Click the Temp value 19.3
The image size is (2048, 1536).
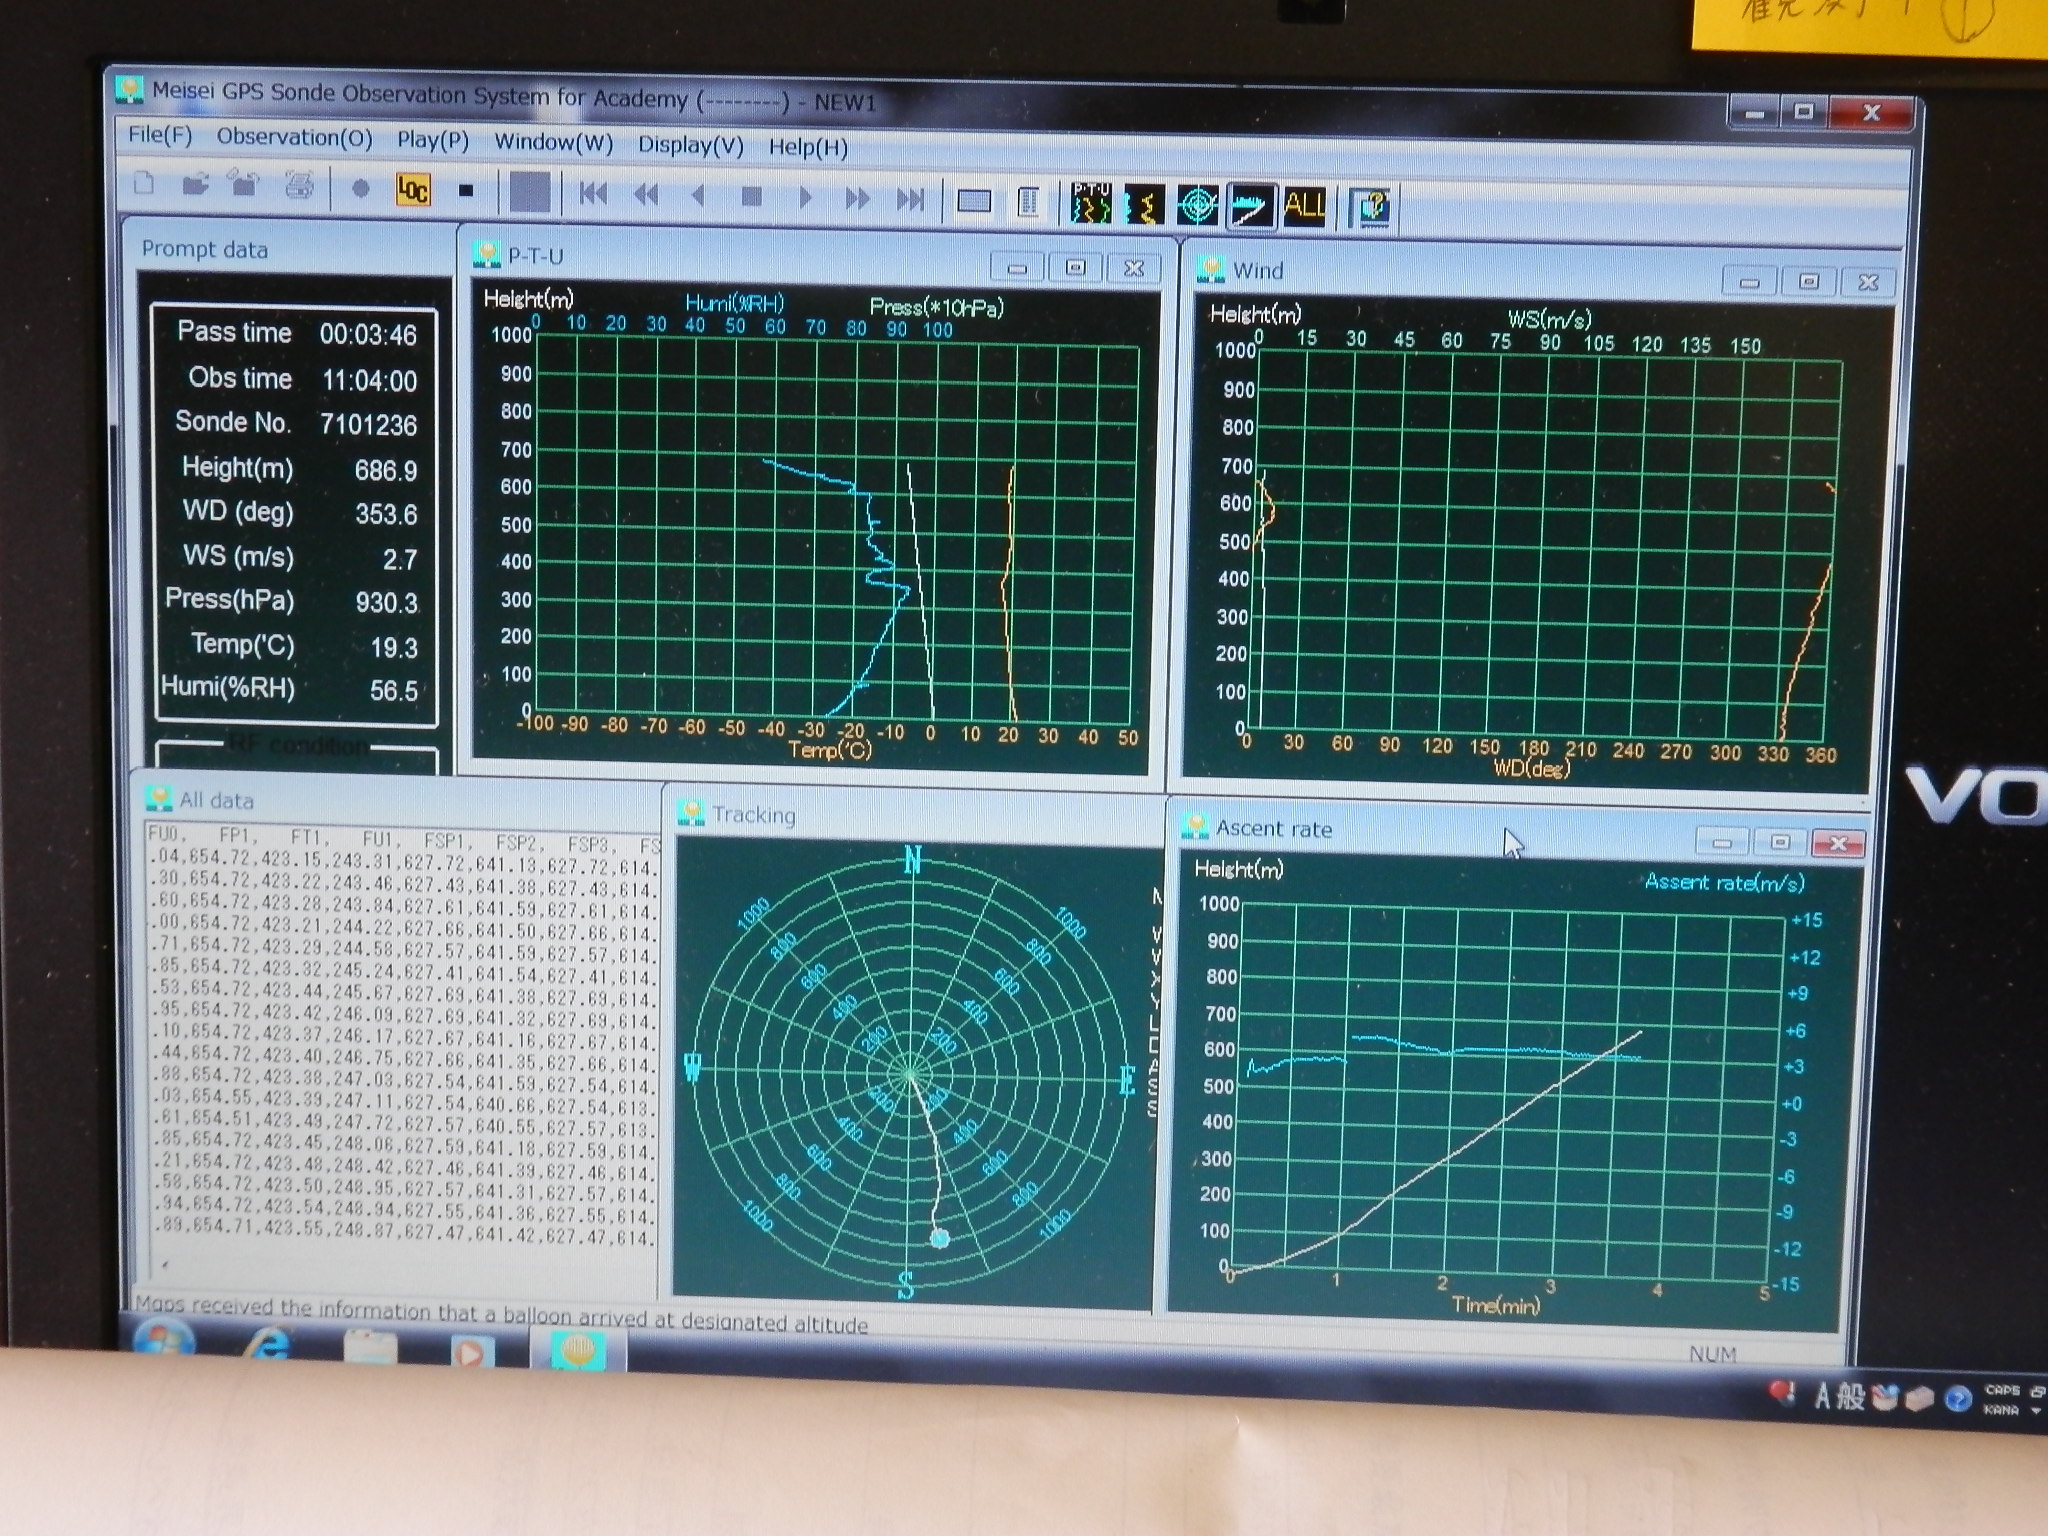coord(394,648)
